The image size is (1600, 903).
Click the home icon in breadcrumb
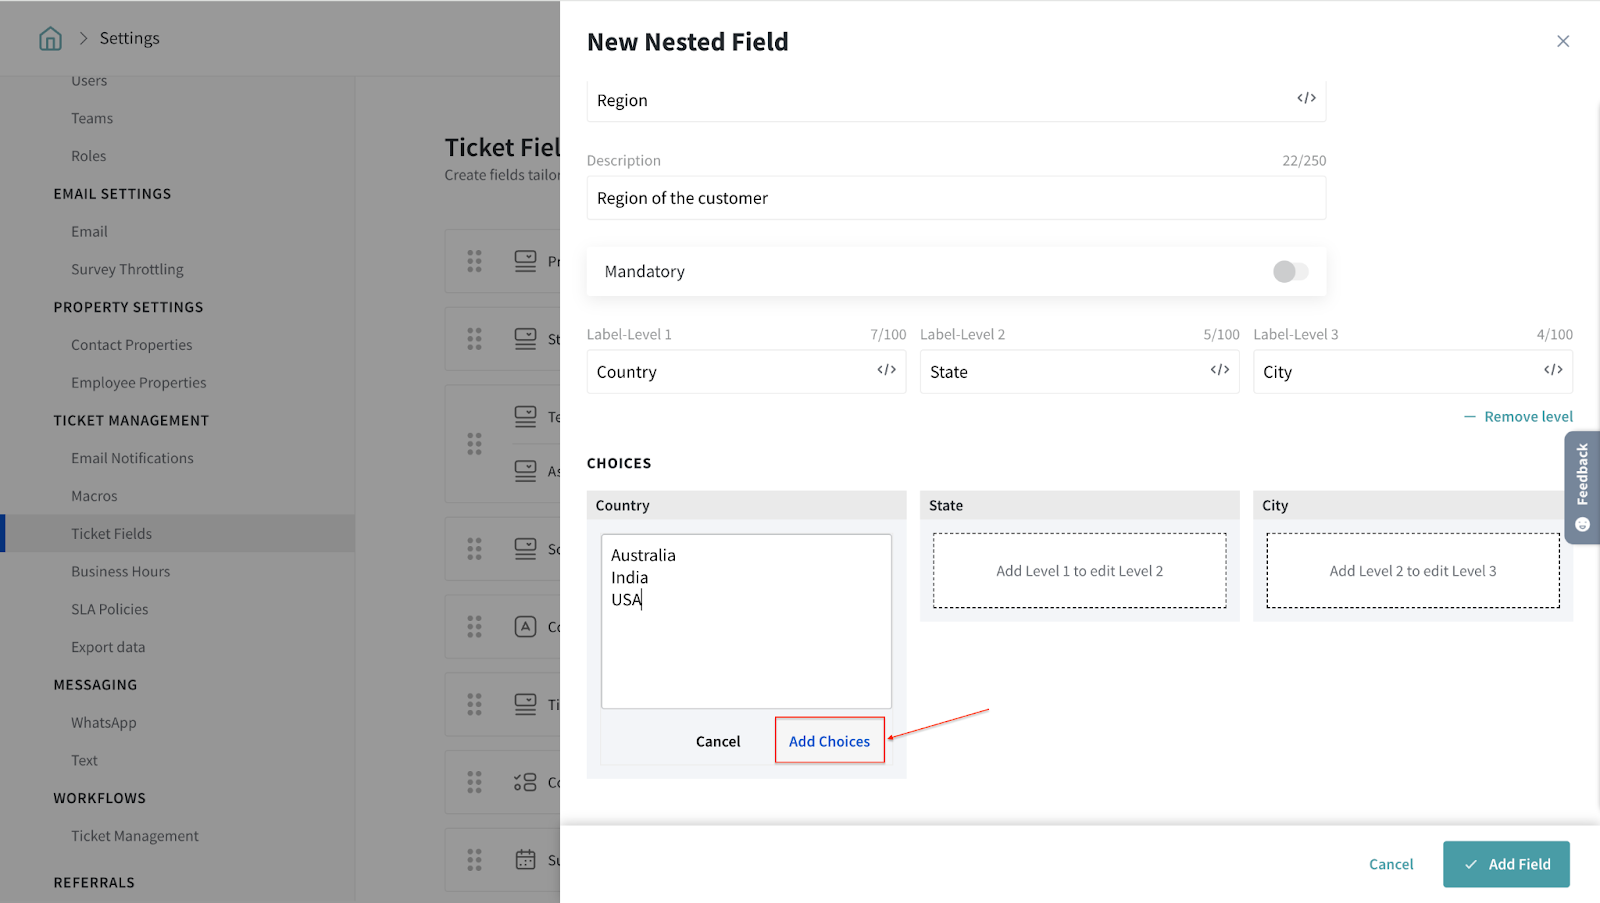50,39
